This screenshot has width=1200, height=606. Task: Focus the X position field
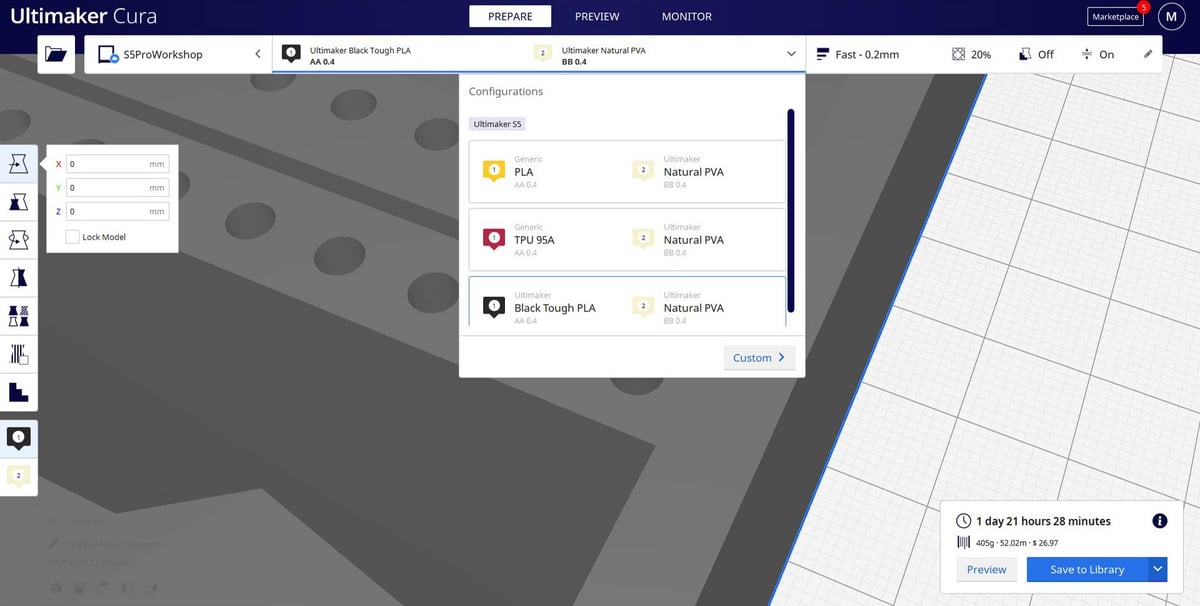[117, 164]
